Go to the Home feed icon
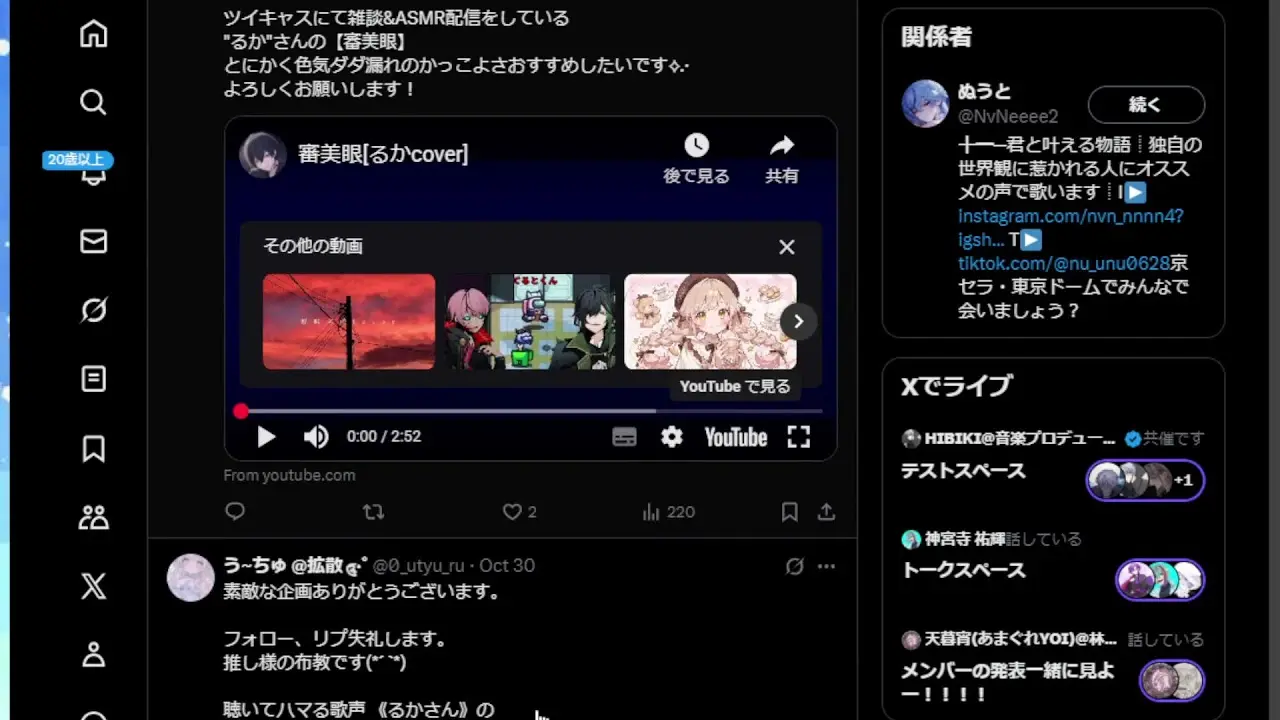Screen dimensions: 1280x720 point(93,34)
